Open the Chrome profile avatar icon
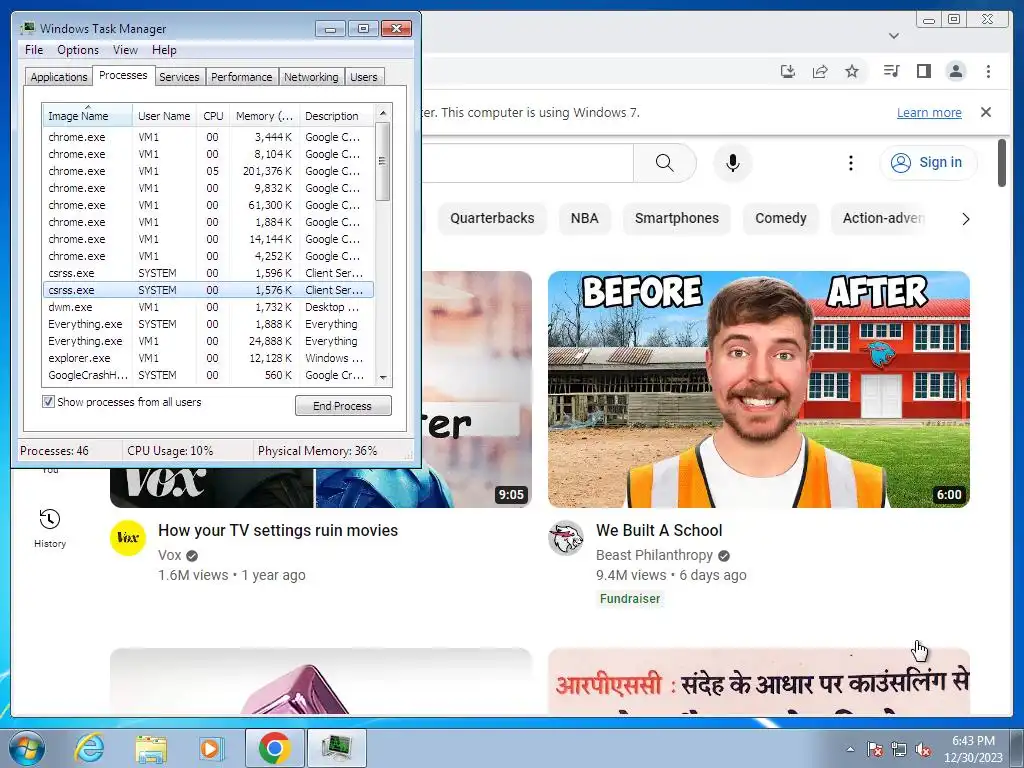This screenshot has width=1024, height=768. 955,71
